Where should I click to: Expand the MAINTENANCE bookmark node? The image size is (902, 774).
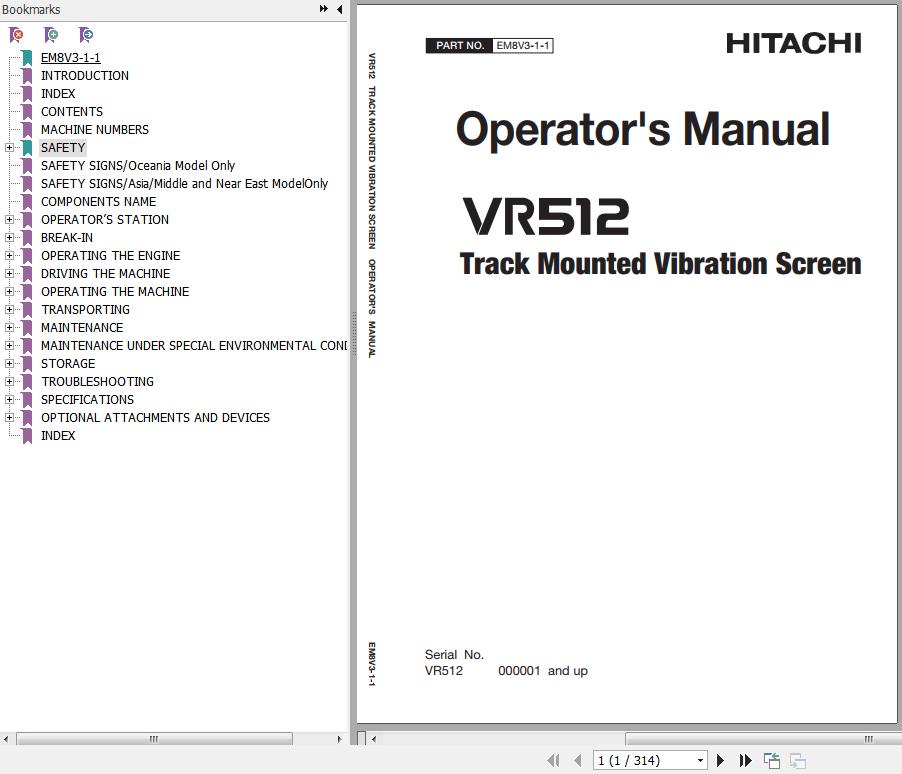point(9,327)
